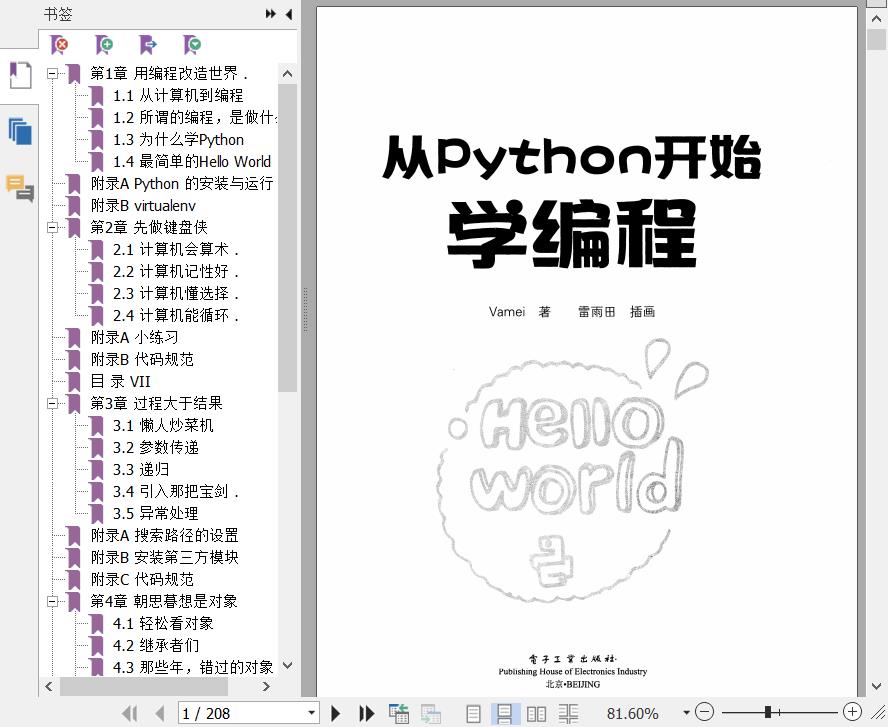The width and height of the screenshot is (888, 727).
Task: Click the zoom out minus button
Action: click(704, 712)
